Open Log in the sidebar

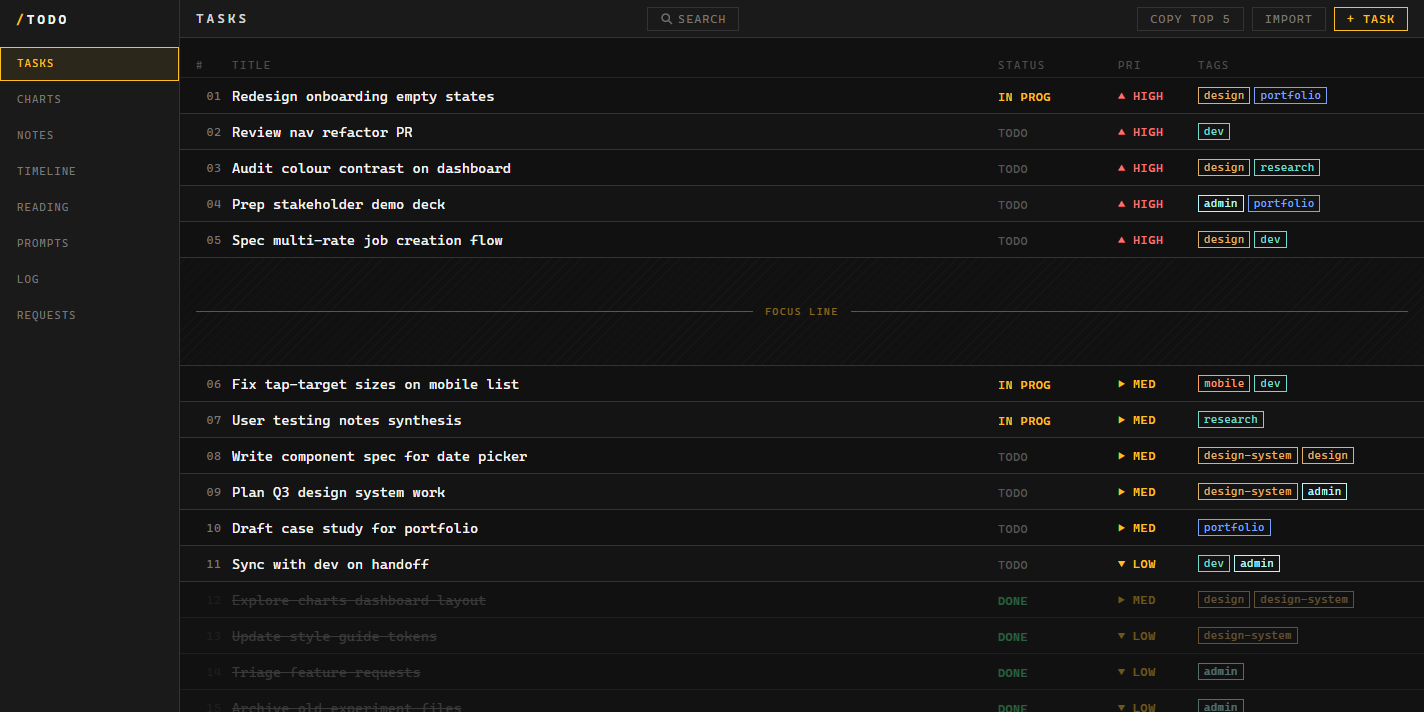click(x=89, y=279)
